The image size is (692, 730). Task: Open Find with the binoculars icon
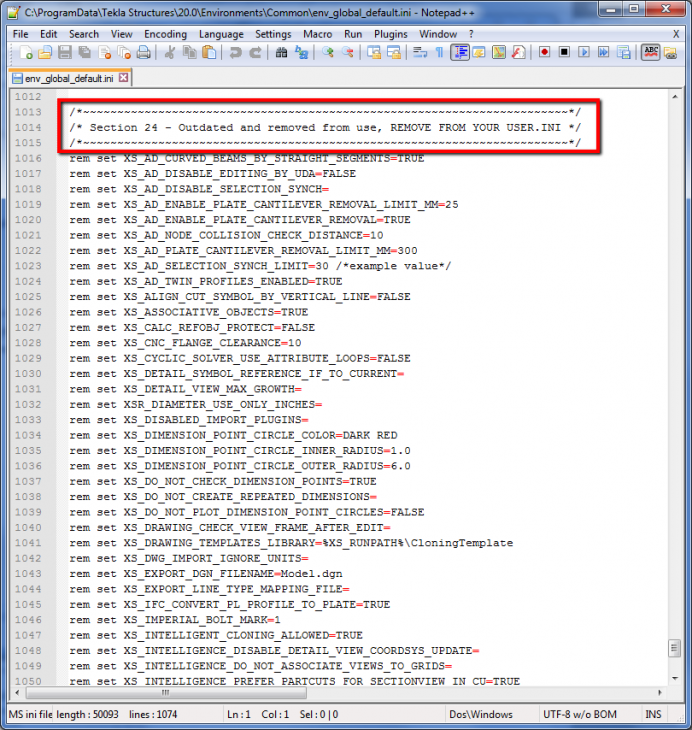pos(281,53)
